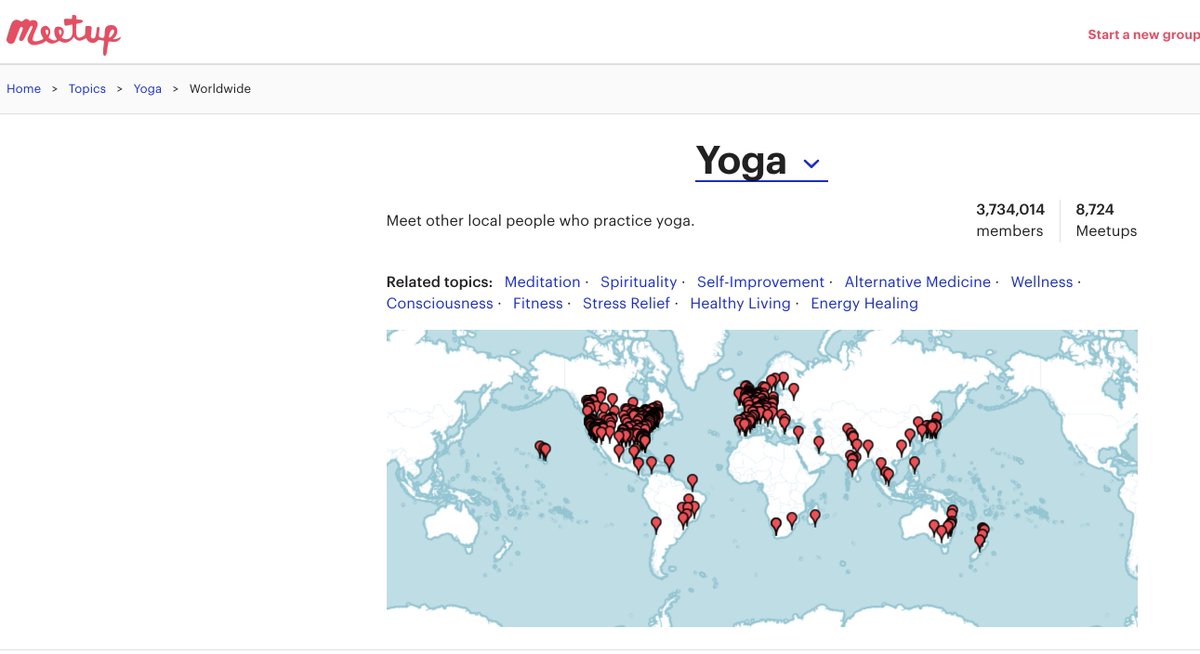
Task: Click Start a new group link
Action: point(1143,34)
